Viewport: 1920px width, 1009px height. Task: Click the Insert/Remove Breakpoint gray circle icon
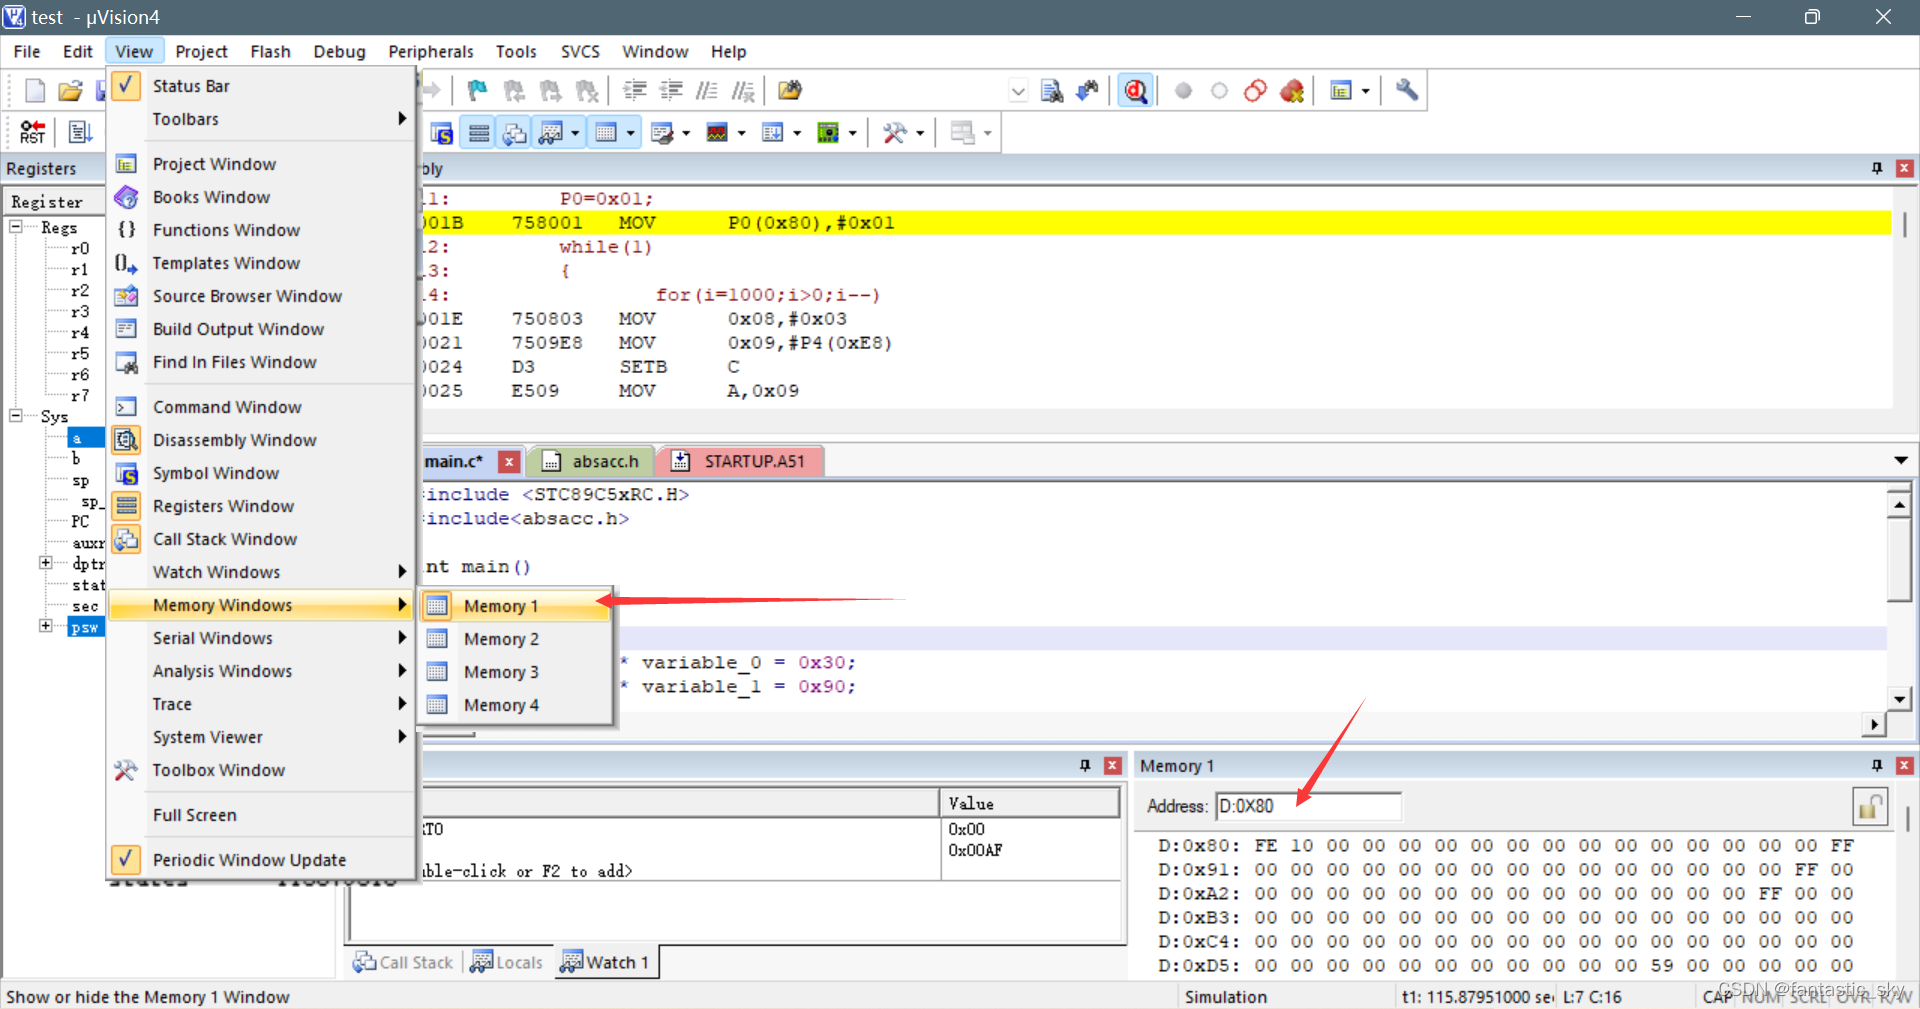coord(1183,91)
